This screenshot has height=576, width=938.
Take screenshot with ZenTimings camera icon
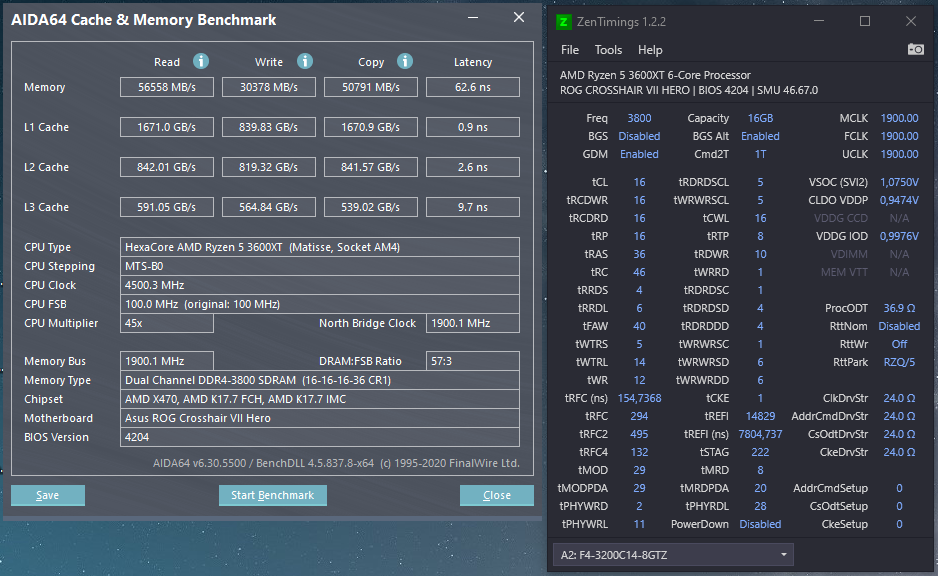915,50
